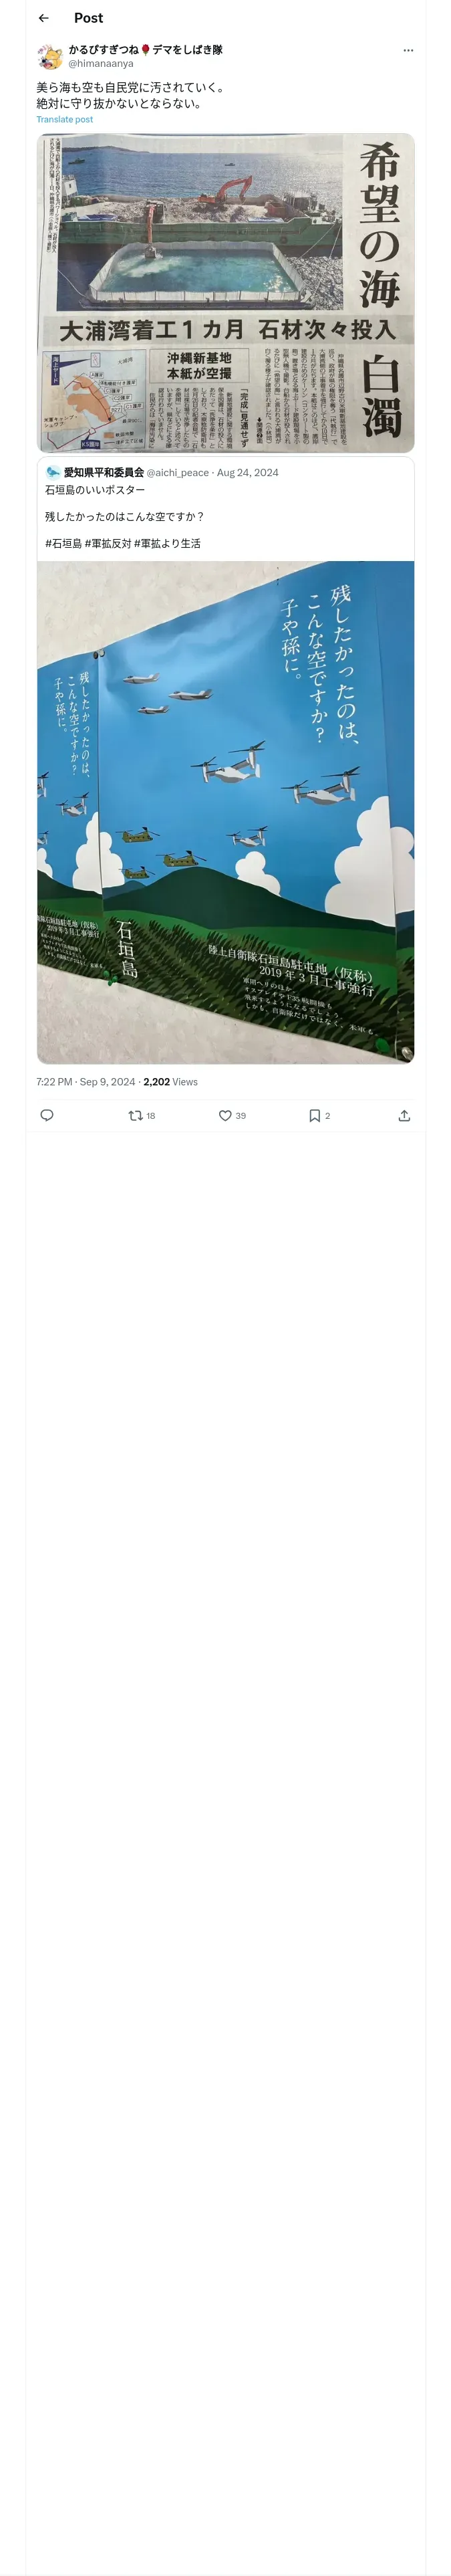This screenshot has width=451, height=2576.
Task: Click the #軍拡より生活 hashtag
Action: (167, 544)
